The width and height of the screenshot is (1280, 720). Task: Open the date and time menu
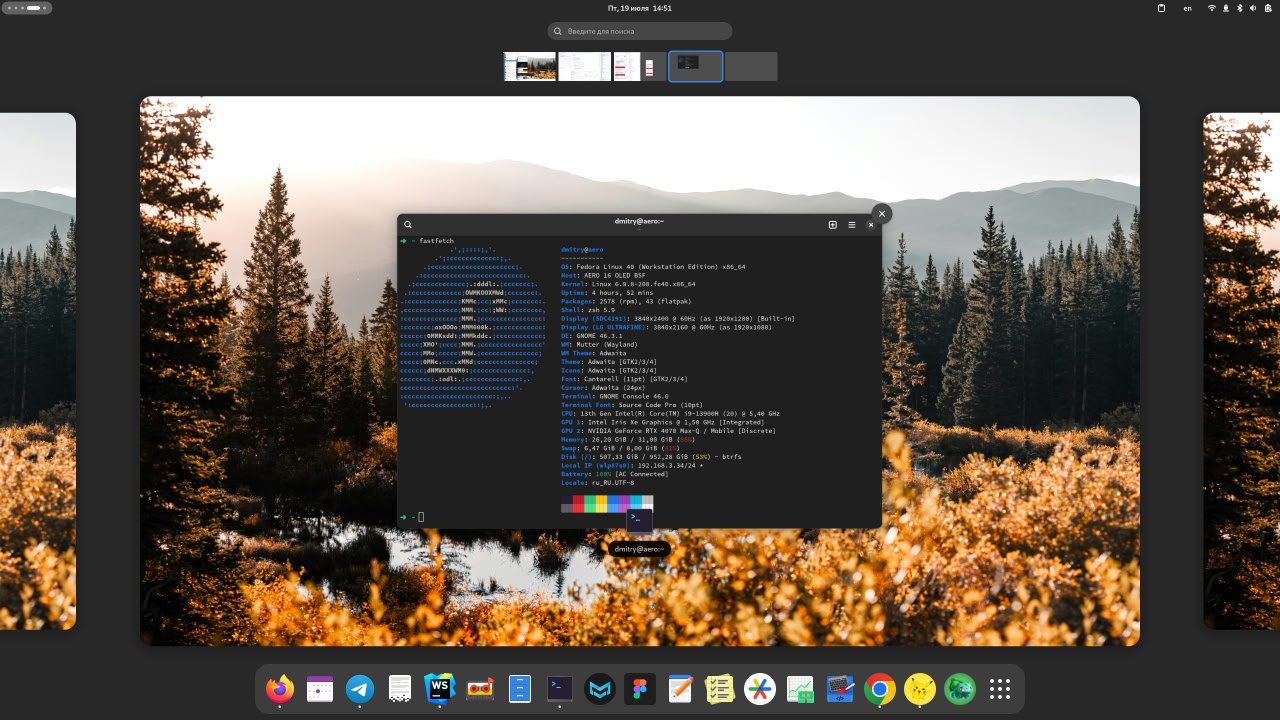point(640,8)
